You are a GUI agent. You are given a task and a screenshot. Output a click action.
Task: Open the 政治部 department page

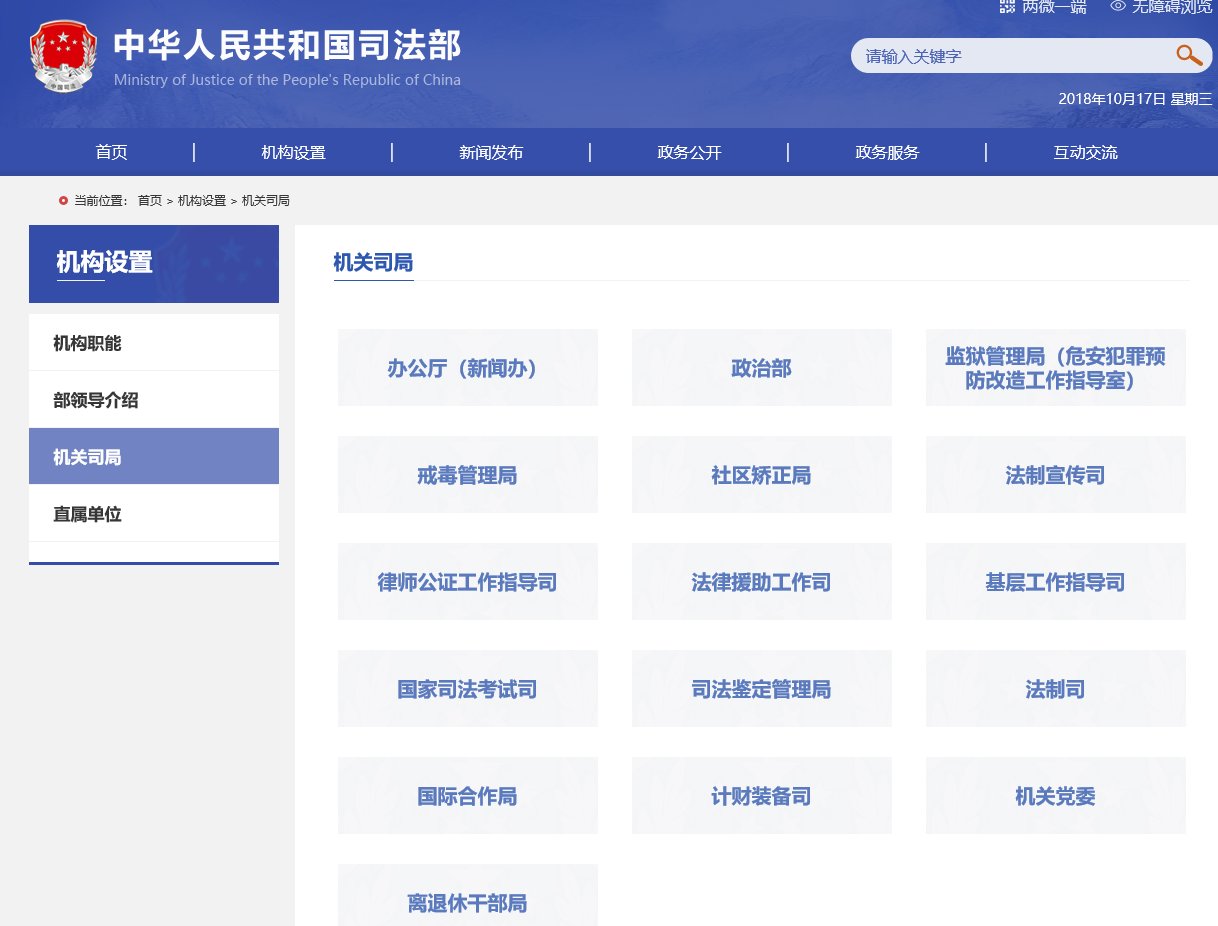761,368
